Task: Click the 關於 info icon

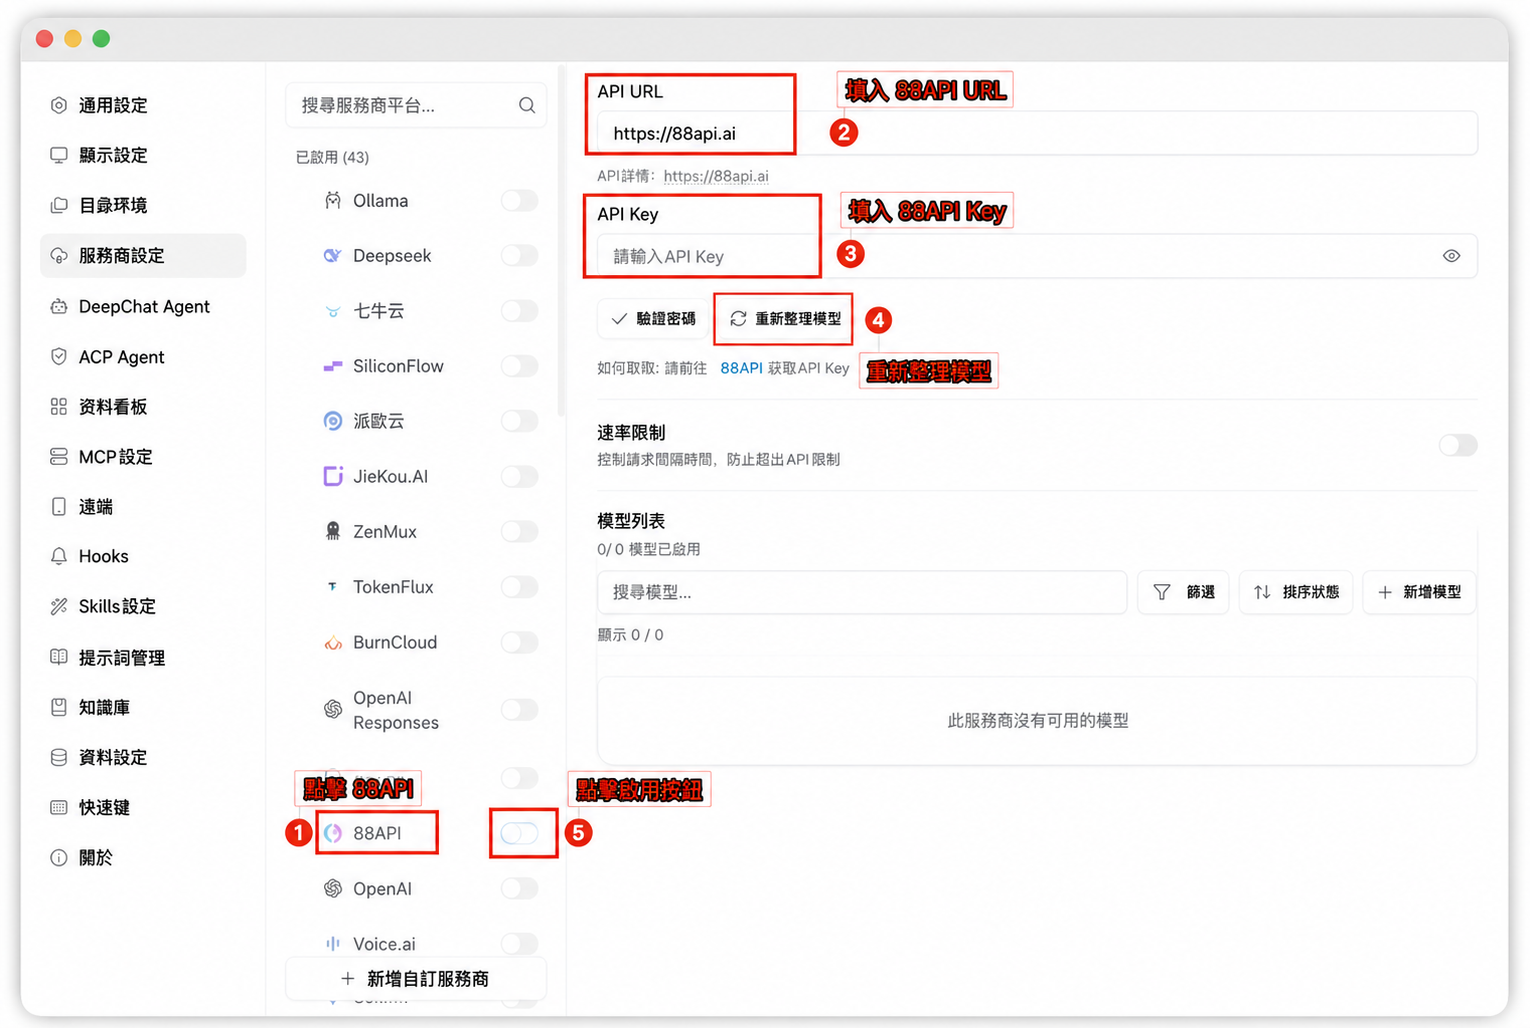Action: point(59,857)
